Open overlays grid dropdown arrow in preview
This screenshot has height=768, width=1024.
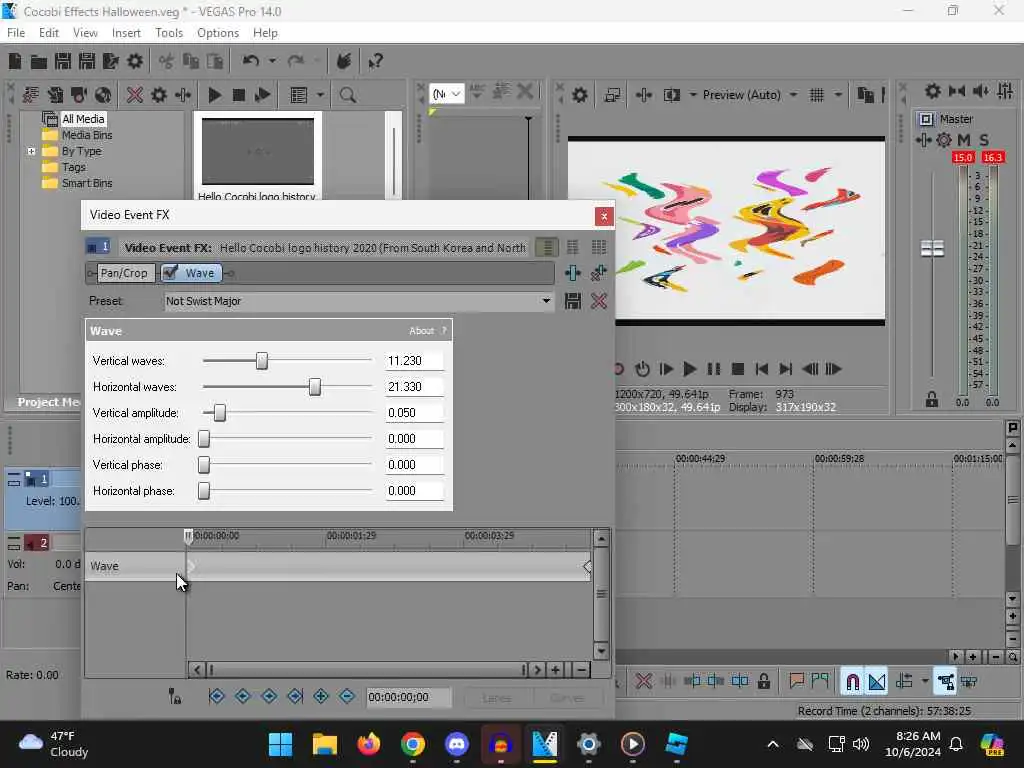point(839,95)
